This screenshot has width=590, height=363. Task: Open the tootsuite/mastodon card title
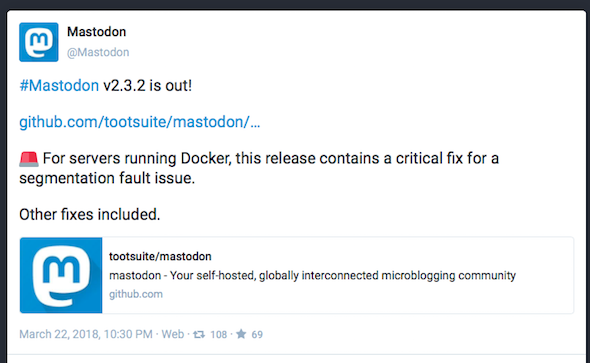click(x=160, y=257)
